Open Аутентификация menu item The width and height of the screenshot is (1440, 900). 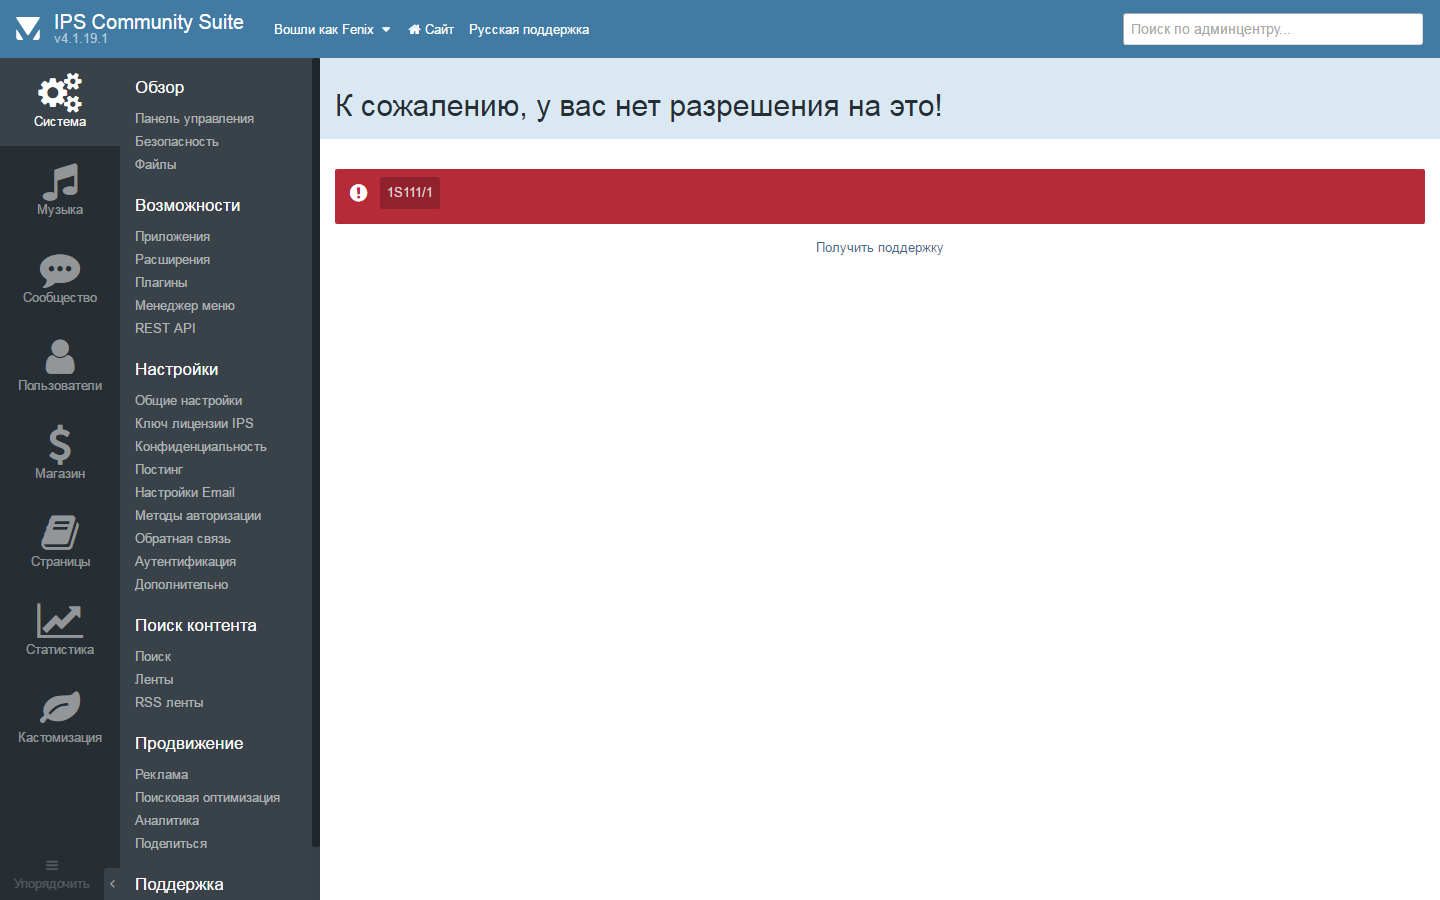(186, 561)
